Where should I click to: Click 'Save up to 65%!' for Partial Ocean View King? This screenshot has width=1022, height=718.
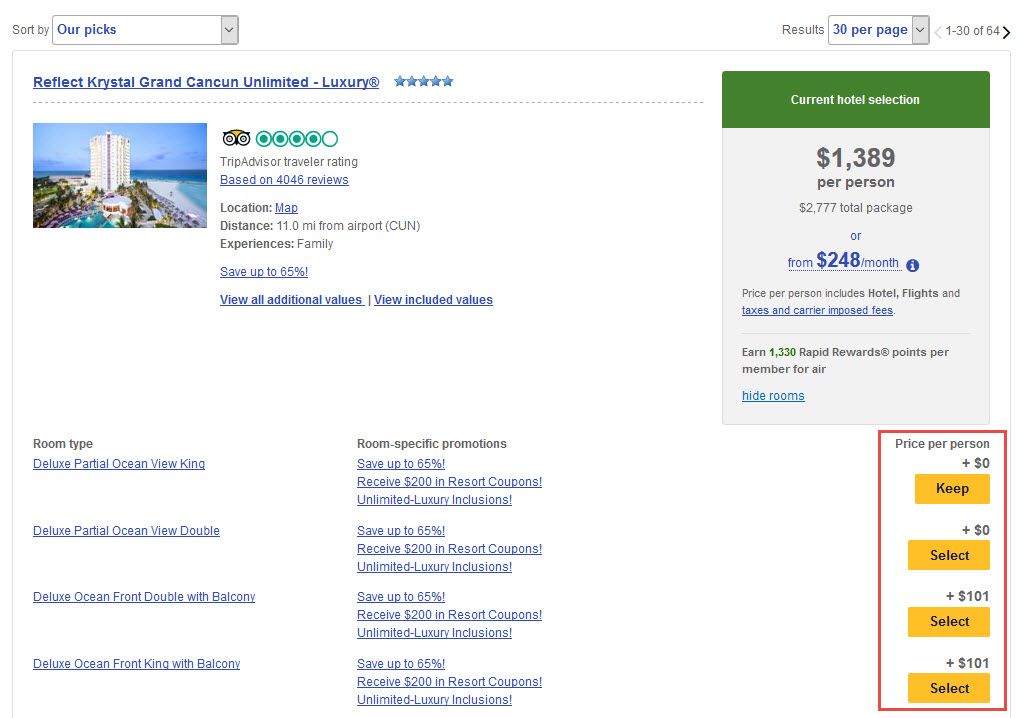tap(401, 464)
